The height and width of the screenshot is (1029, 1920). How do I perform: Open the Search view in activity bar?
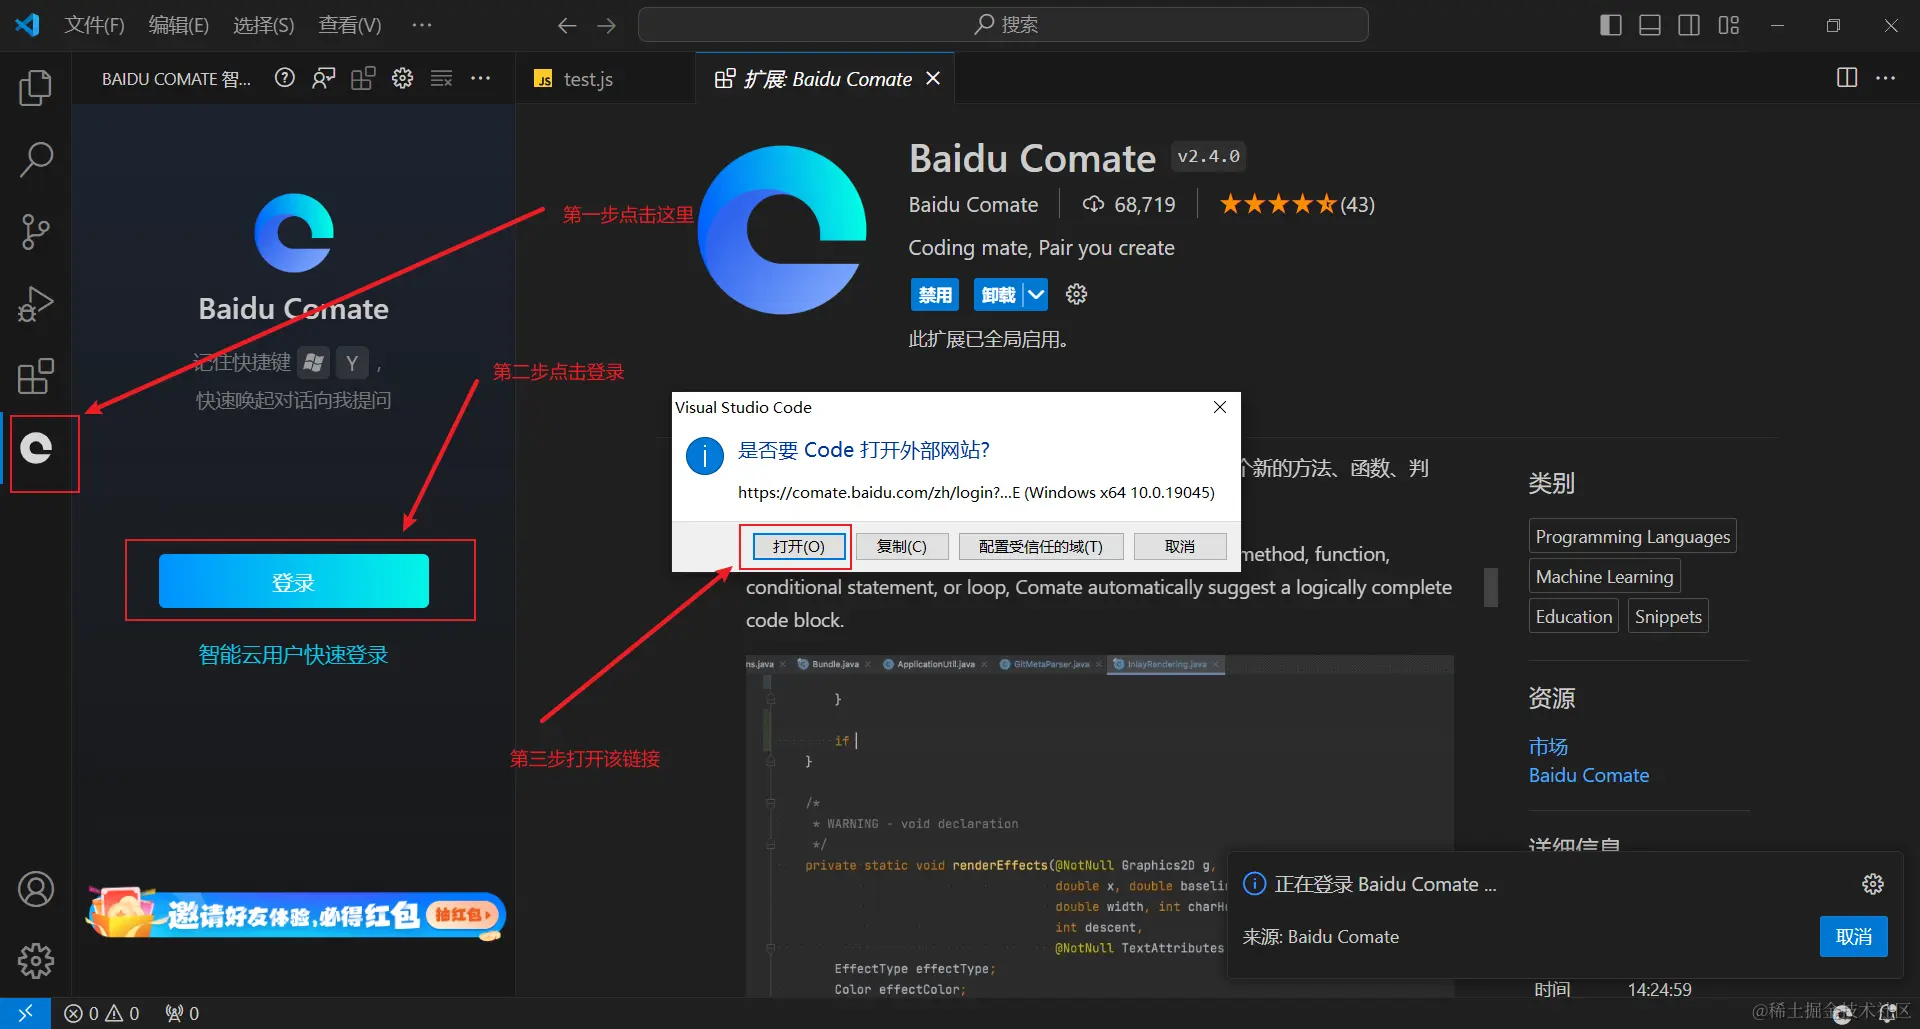point(36,159)
